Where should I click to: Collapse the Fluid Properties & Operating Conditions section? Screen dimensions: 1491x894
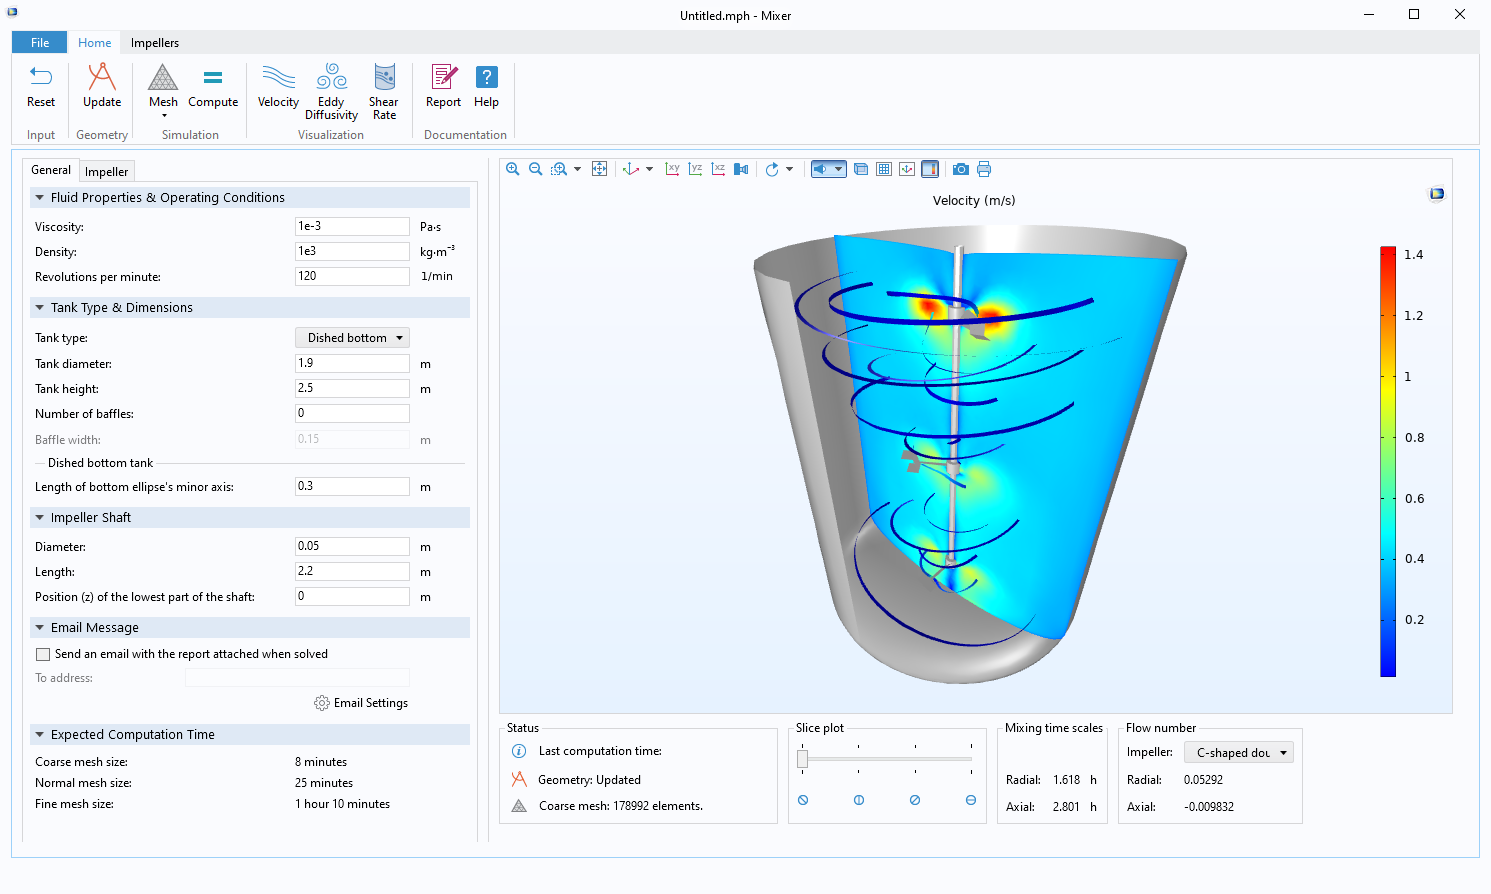coord(40,198)
